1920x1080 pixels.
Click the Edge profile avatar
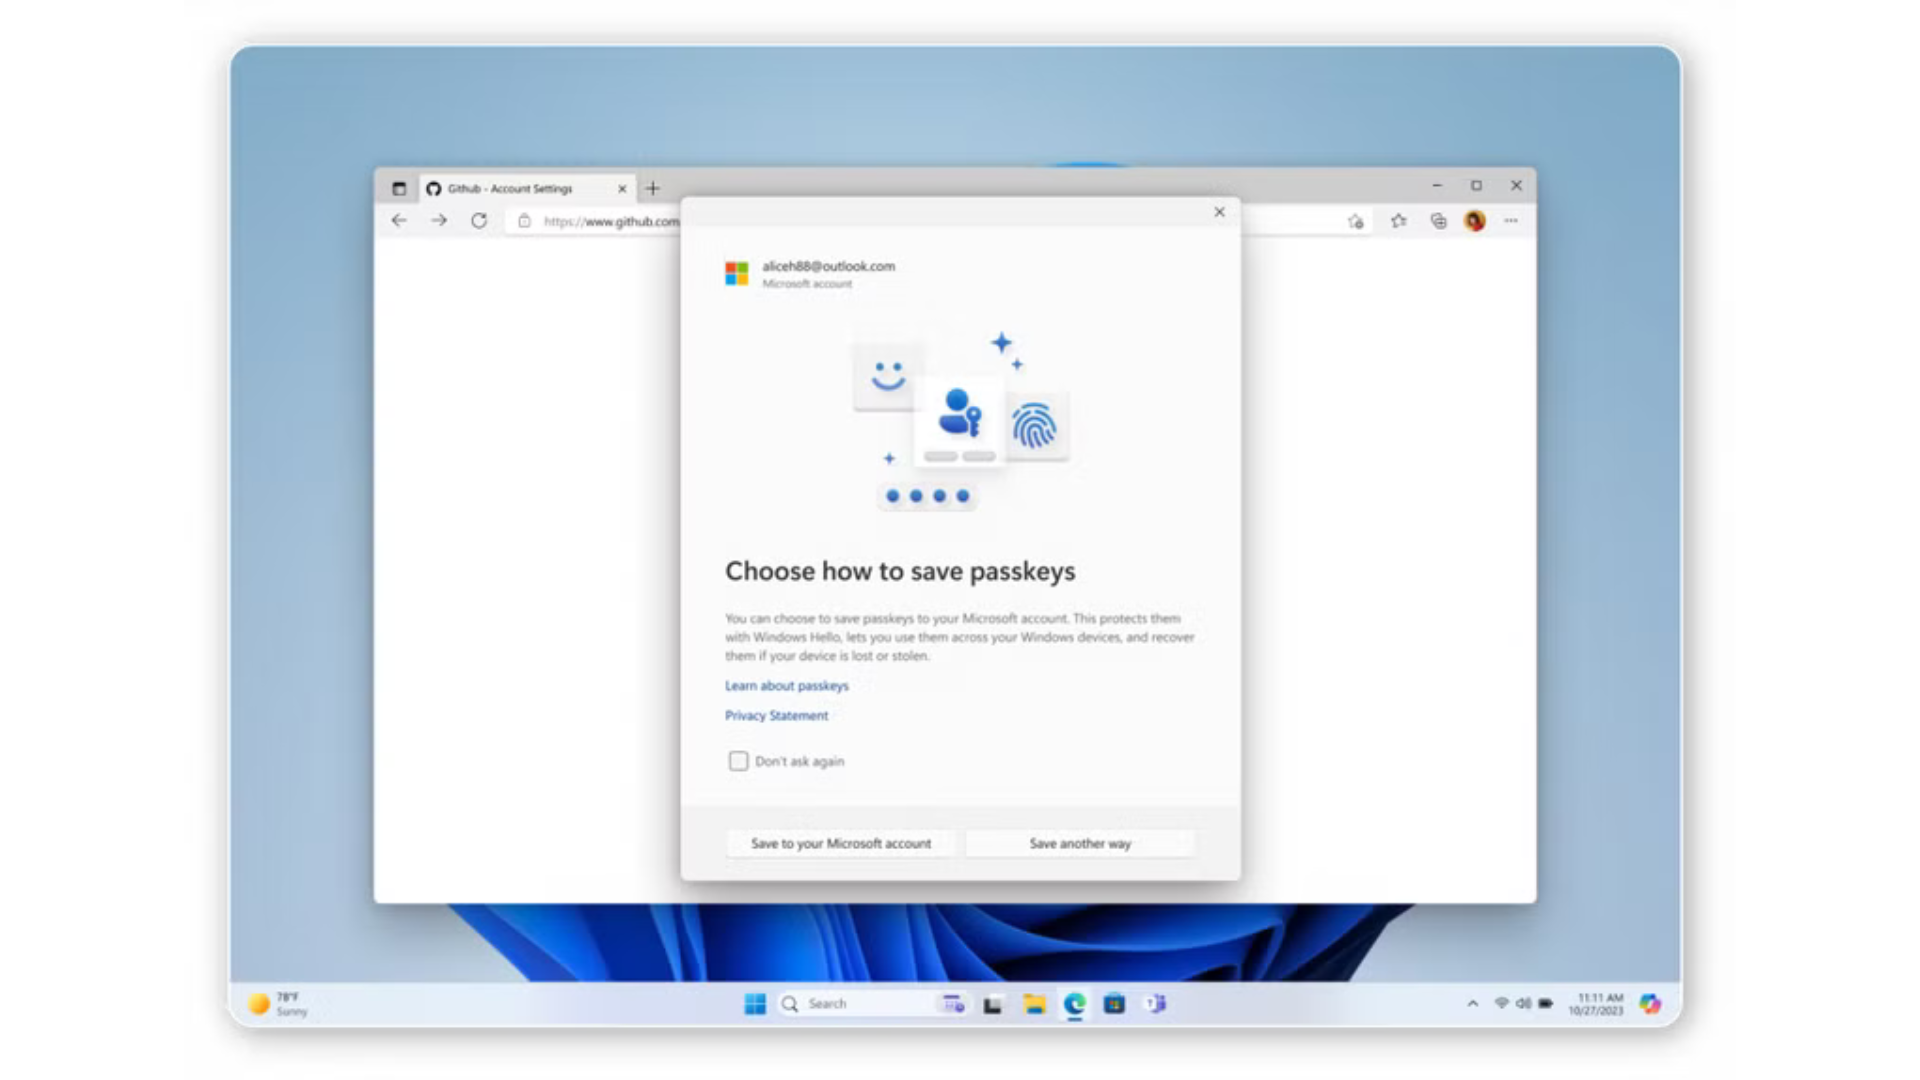(x=1474, y=221)
